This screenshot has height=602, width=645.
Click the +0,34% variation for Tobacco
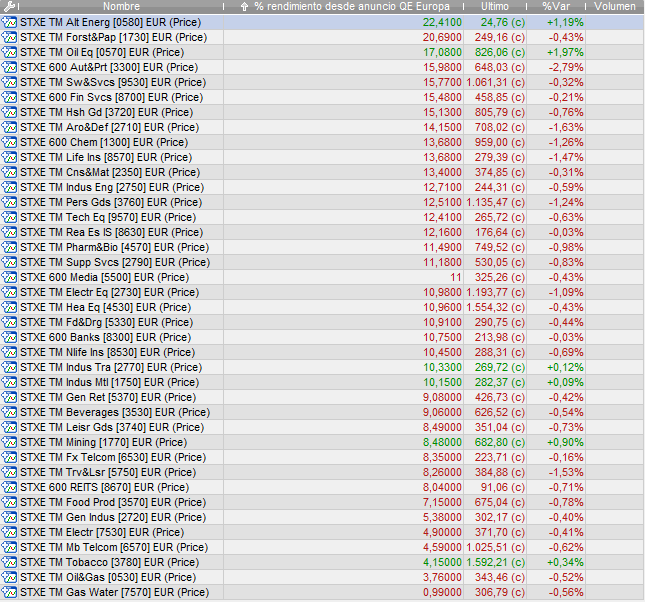565,562
